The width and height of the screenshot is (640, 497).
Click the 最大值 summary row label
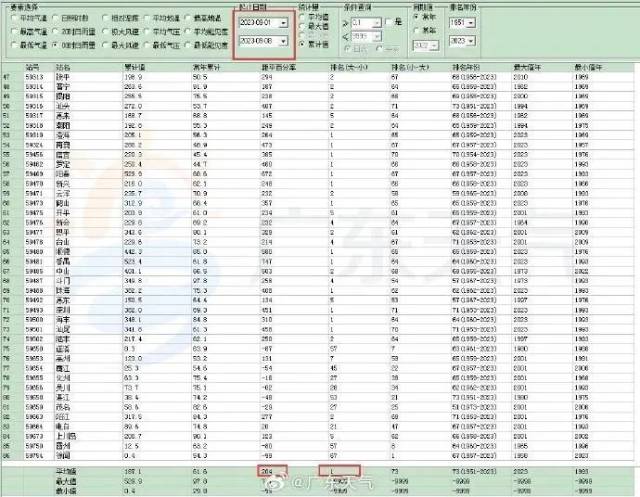[66, 481]
